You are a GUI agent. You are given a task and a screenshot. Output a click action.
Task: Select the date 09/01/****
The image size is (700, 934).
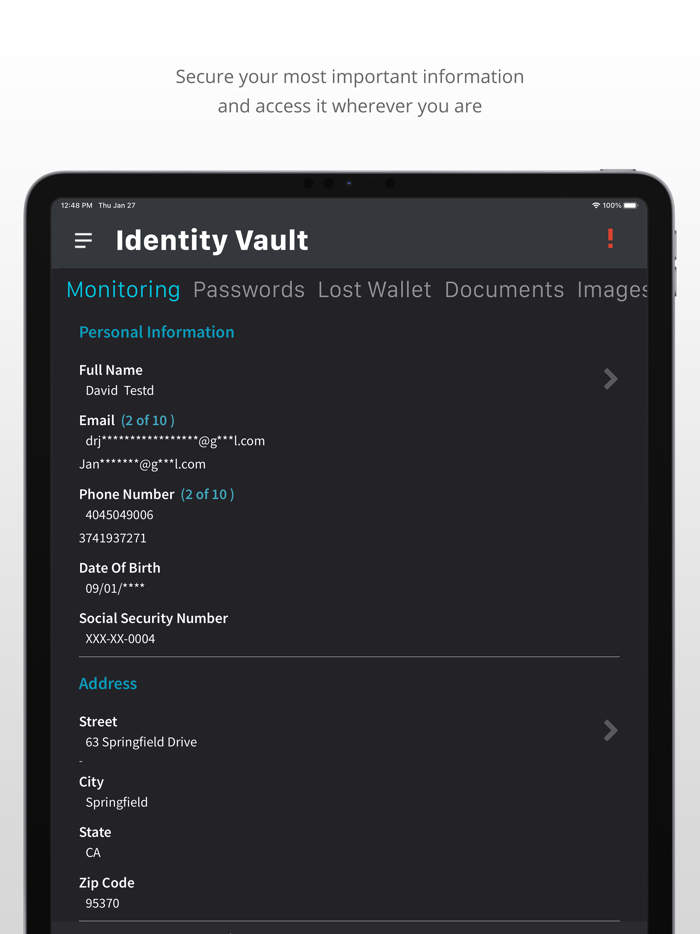tap(115, 589)
